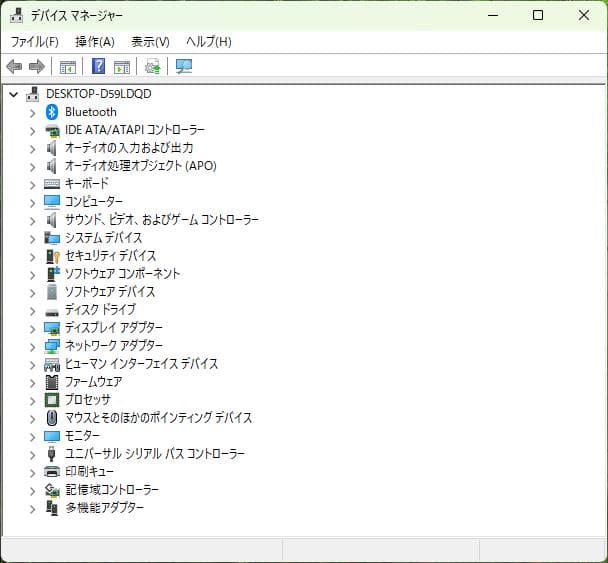
Task: Expand the ディスプレイ アダプター category
Action: (x=33, y=329)
